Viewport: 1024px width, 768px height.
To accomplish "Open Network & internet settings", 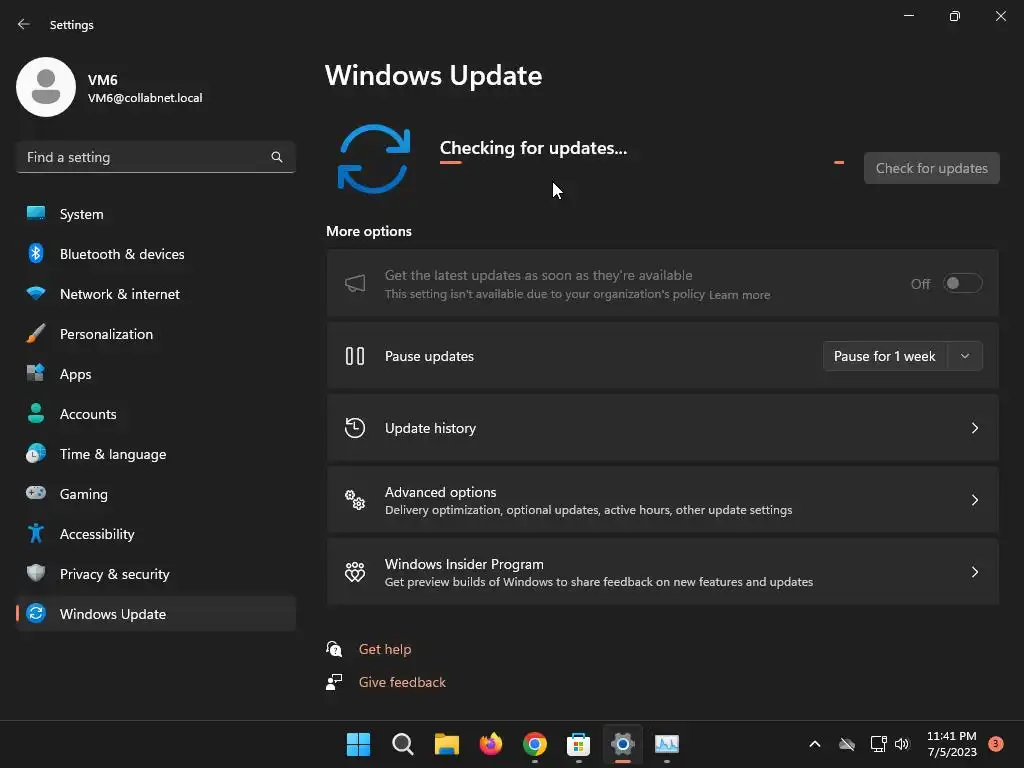I will (155, 293).
